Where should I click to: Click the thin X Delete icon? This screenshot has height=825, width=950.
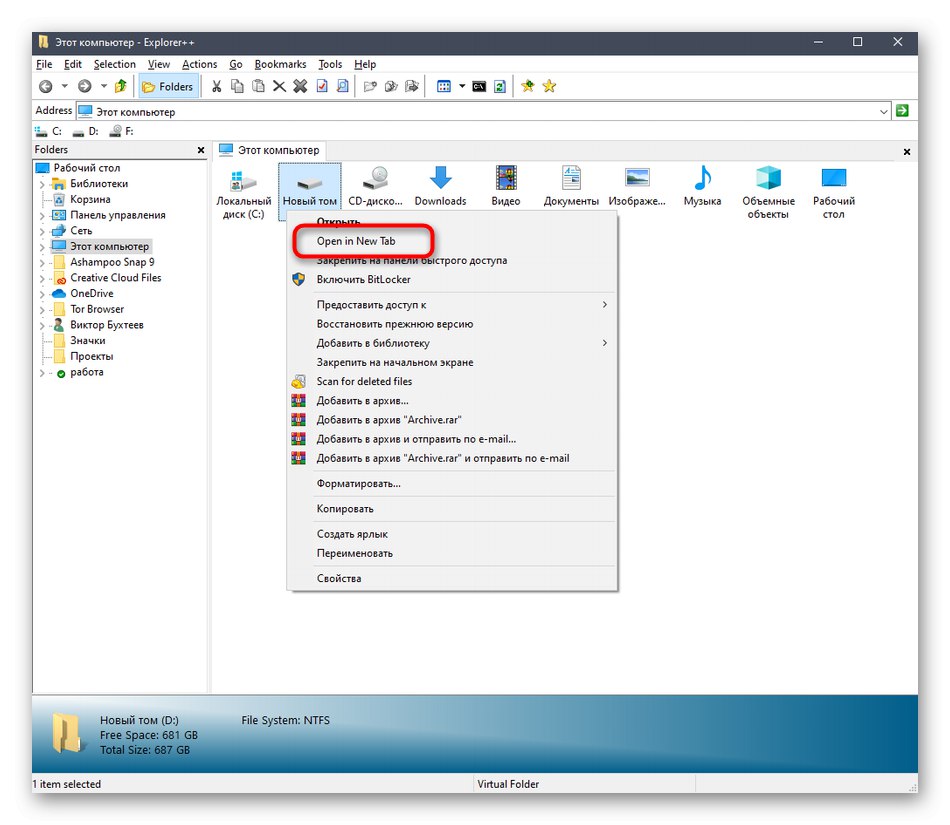(279, 87)
